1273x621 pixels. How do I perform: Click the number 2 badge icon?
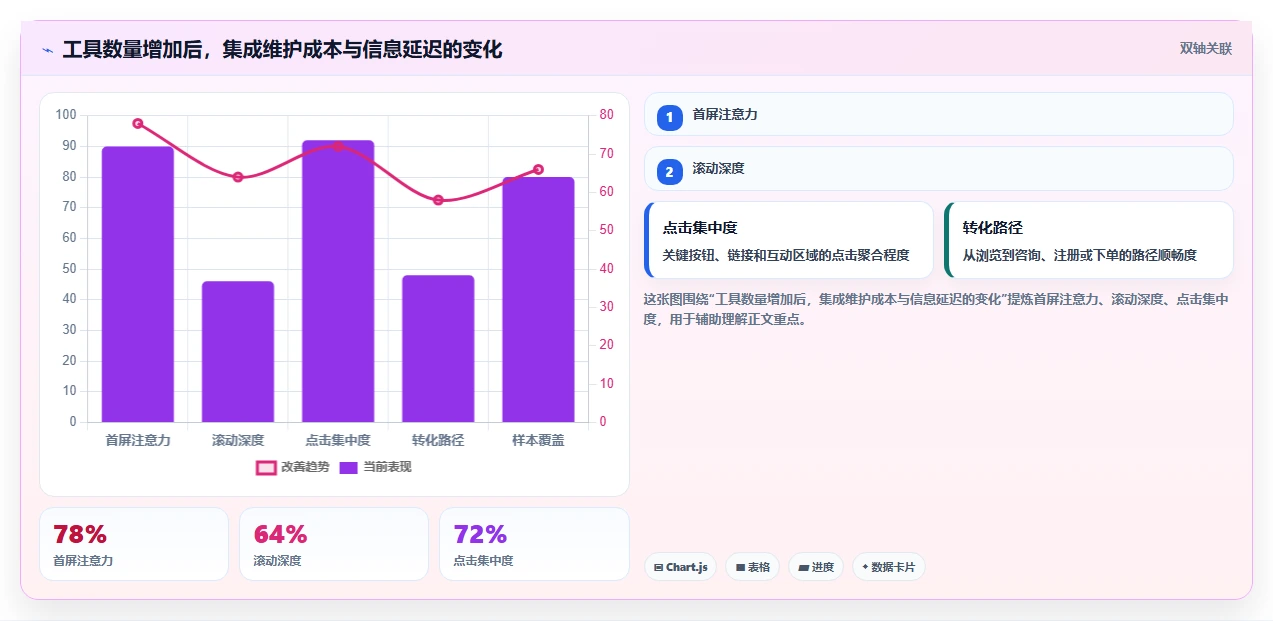[670, 170]
